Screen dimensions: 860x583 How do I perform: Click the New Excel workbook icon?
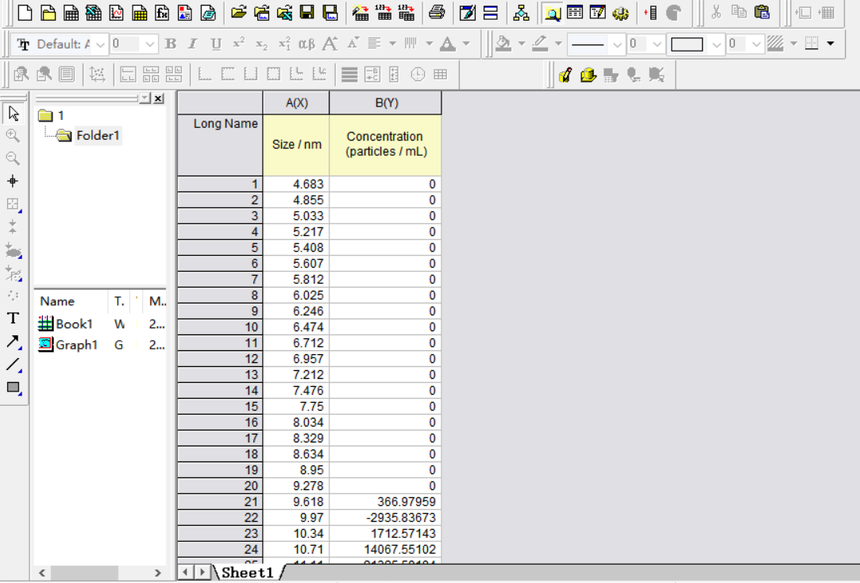tap(94, 13)
